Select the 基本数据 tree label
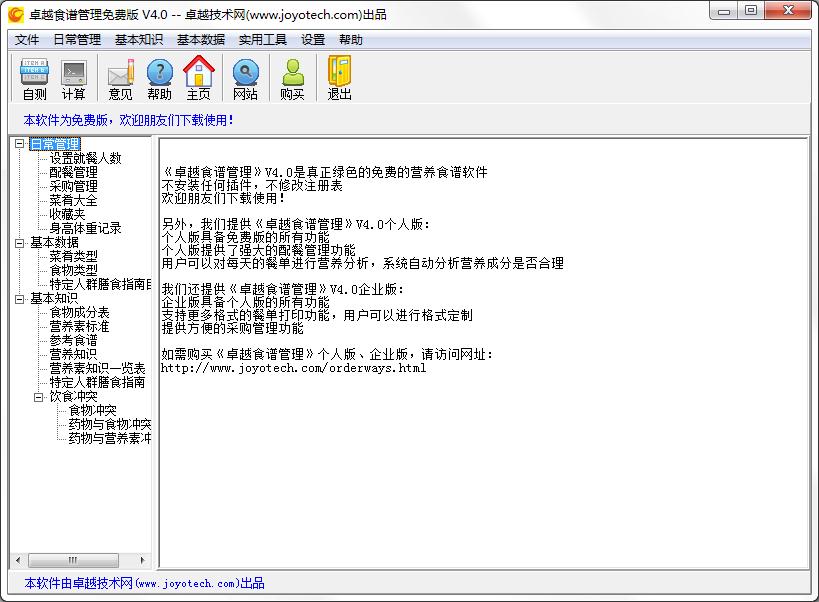The image size is (819, 602). pos(54,242)
